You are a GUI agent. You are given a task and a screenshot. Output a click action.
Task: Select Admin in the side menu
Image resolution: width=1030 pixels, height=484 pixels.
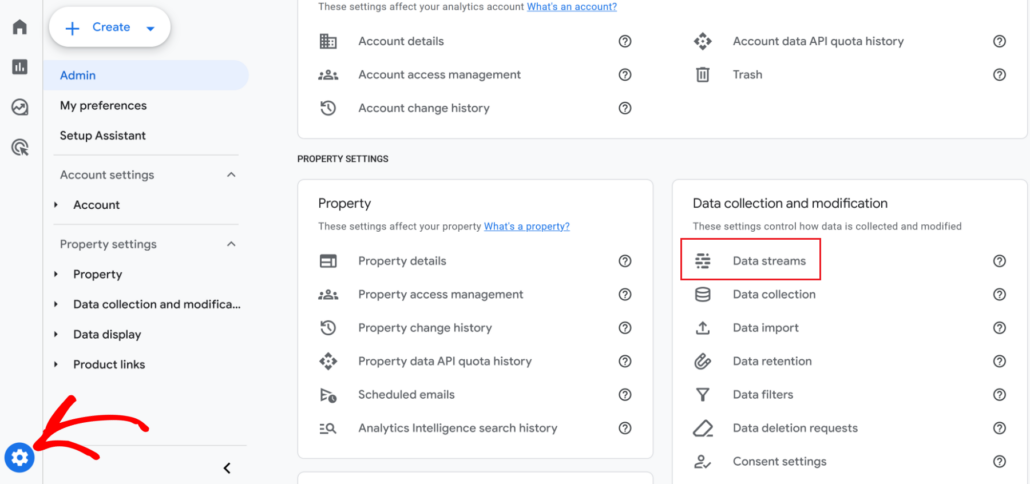[146, 76]
